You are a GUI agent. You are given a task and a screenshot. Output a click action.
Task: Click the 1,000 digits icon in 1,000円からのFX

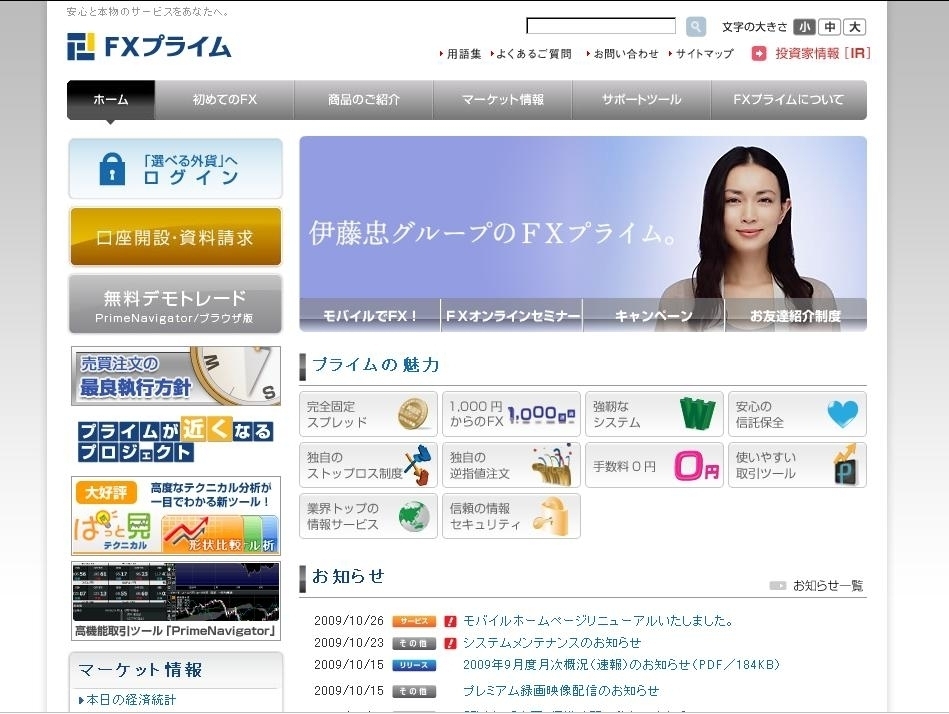click(x=542, y=414)
